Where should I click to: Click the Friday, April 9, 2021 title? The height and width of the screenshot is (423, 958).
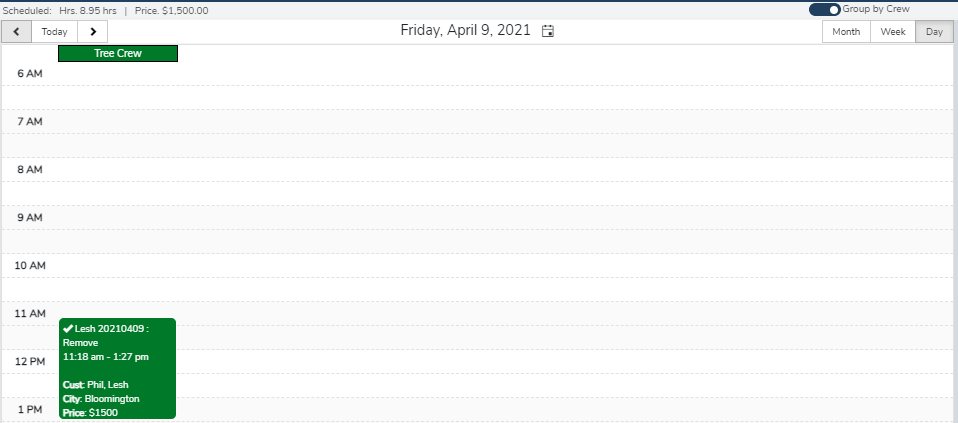(x=466, y=31)
